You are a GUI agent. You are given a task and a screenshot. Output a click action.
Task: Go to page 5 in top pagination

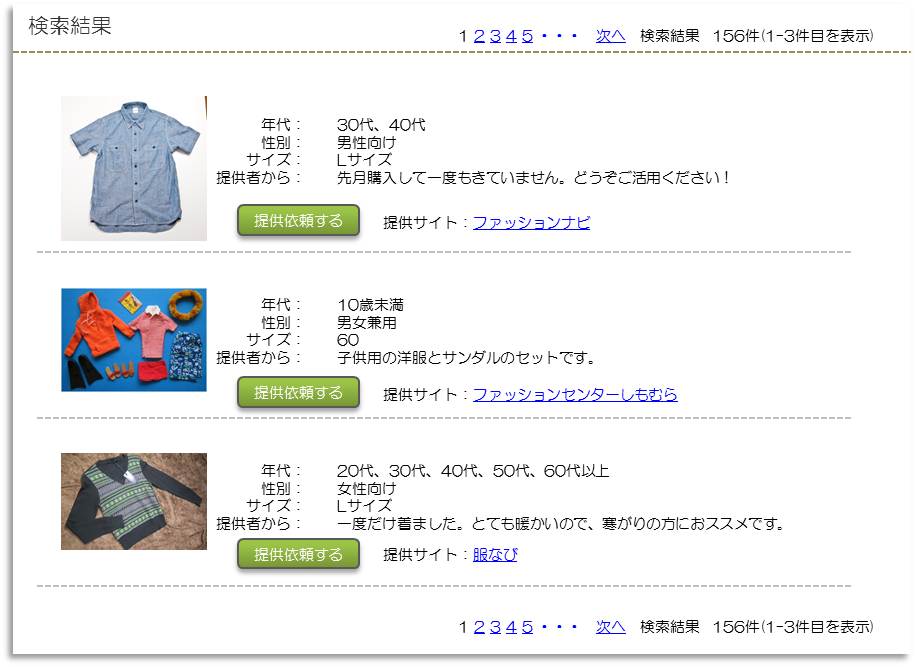coord(528,36)
